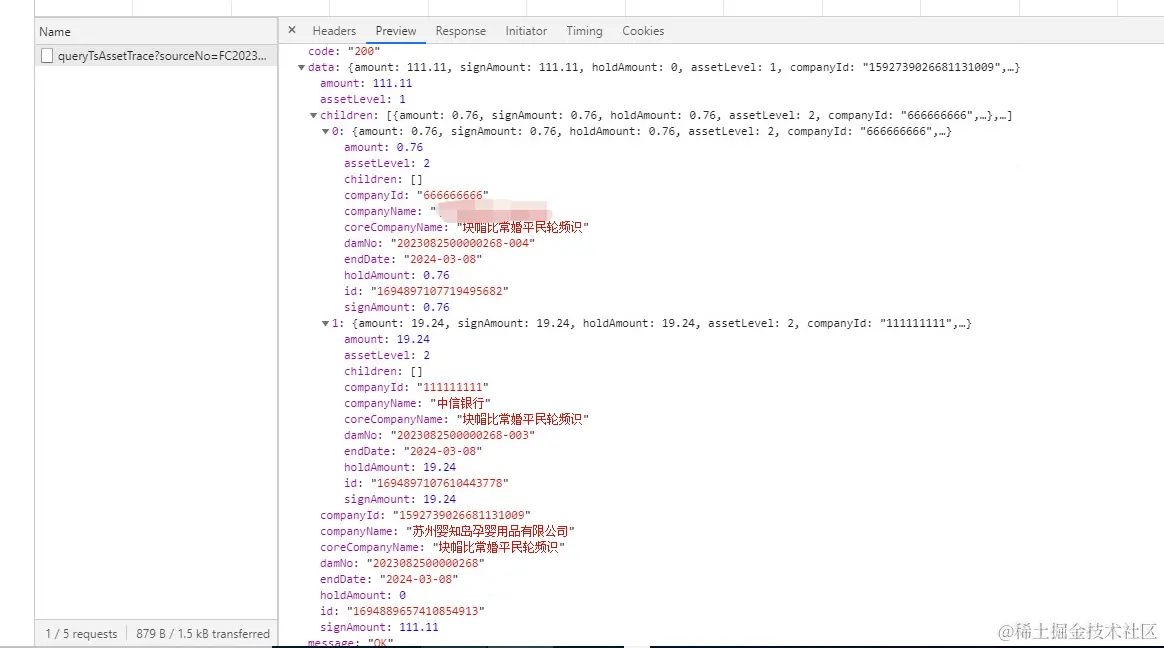Select holdAmount: 0 line
The width and height of the screenshot is (1164, 648).
(x=363, y=595)
